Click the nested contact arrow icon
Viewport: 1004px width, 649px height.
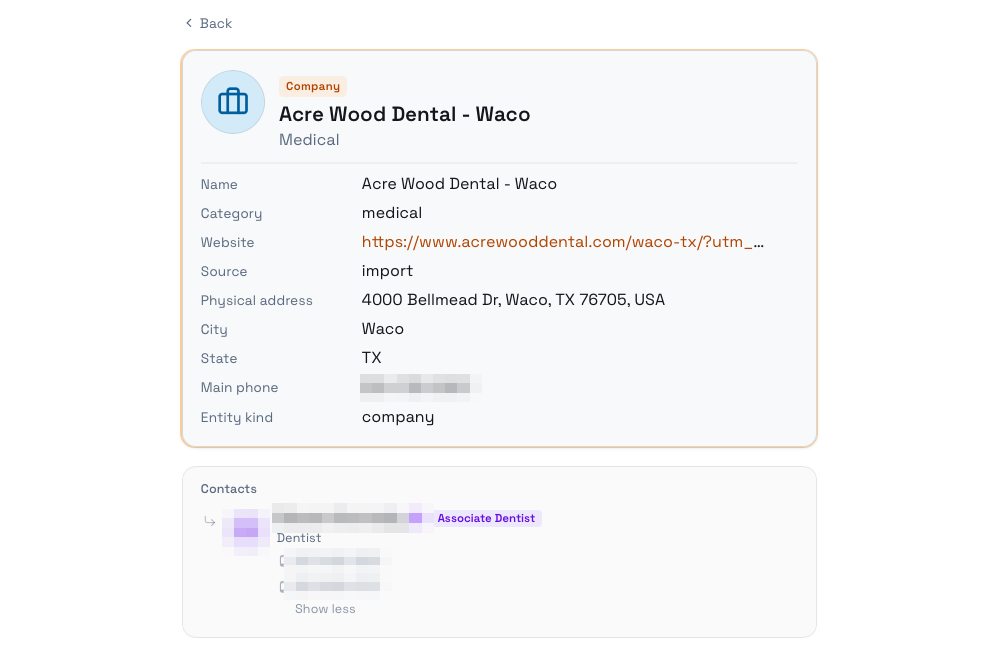pos(209,521)
